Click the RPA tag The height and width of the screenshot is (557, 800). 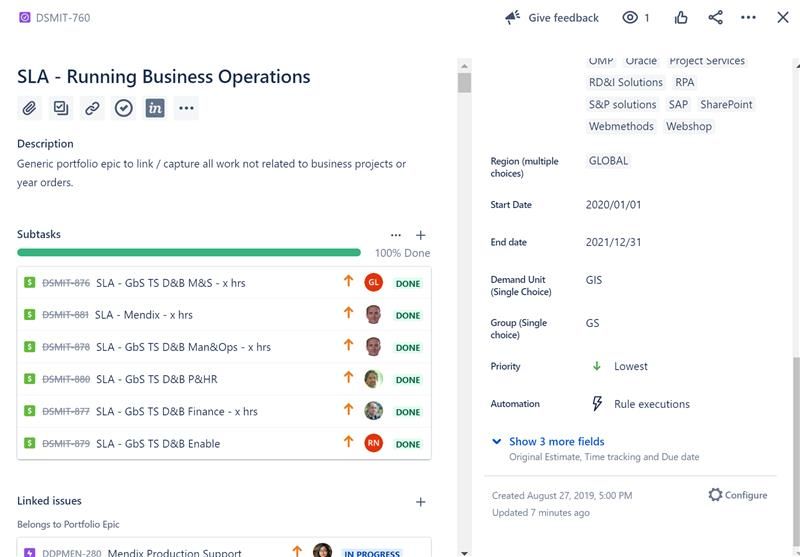[684, 83]
